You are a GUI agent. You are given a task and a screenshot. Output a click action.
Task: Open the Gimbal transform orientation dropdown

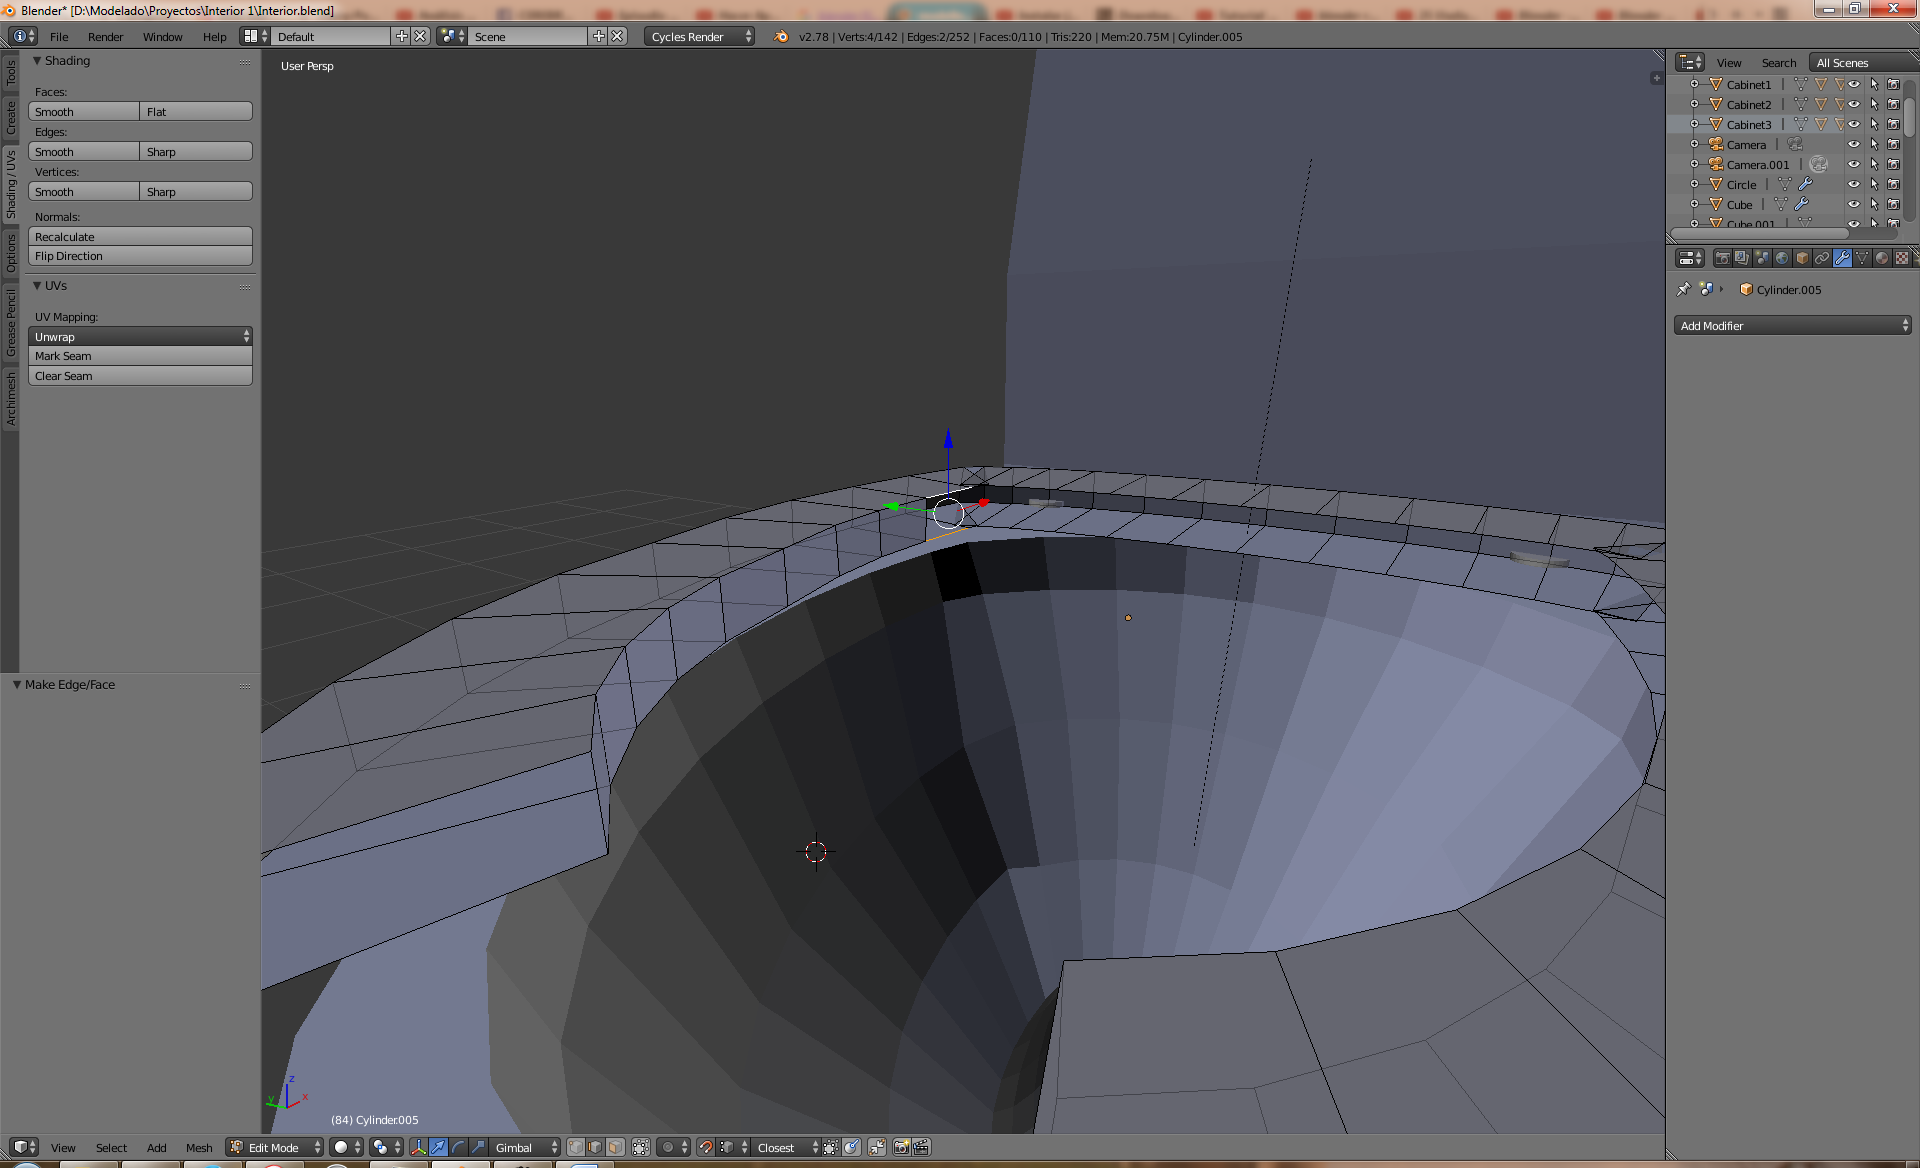click(526, 1147)
